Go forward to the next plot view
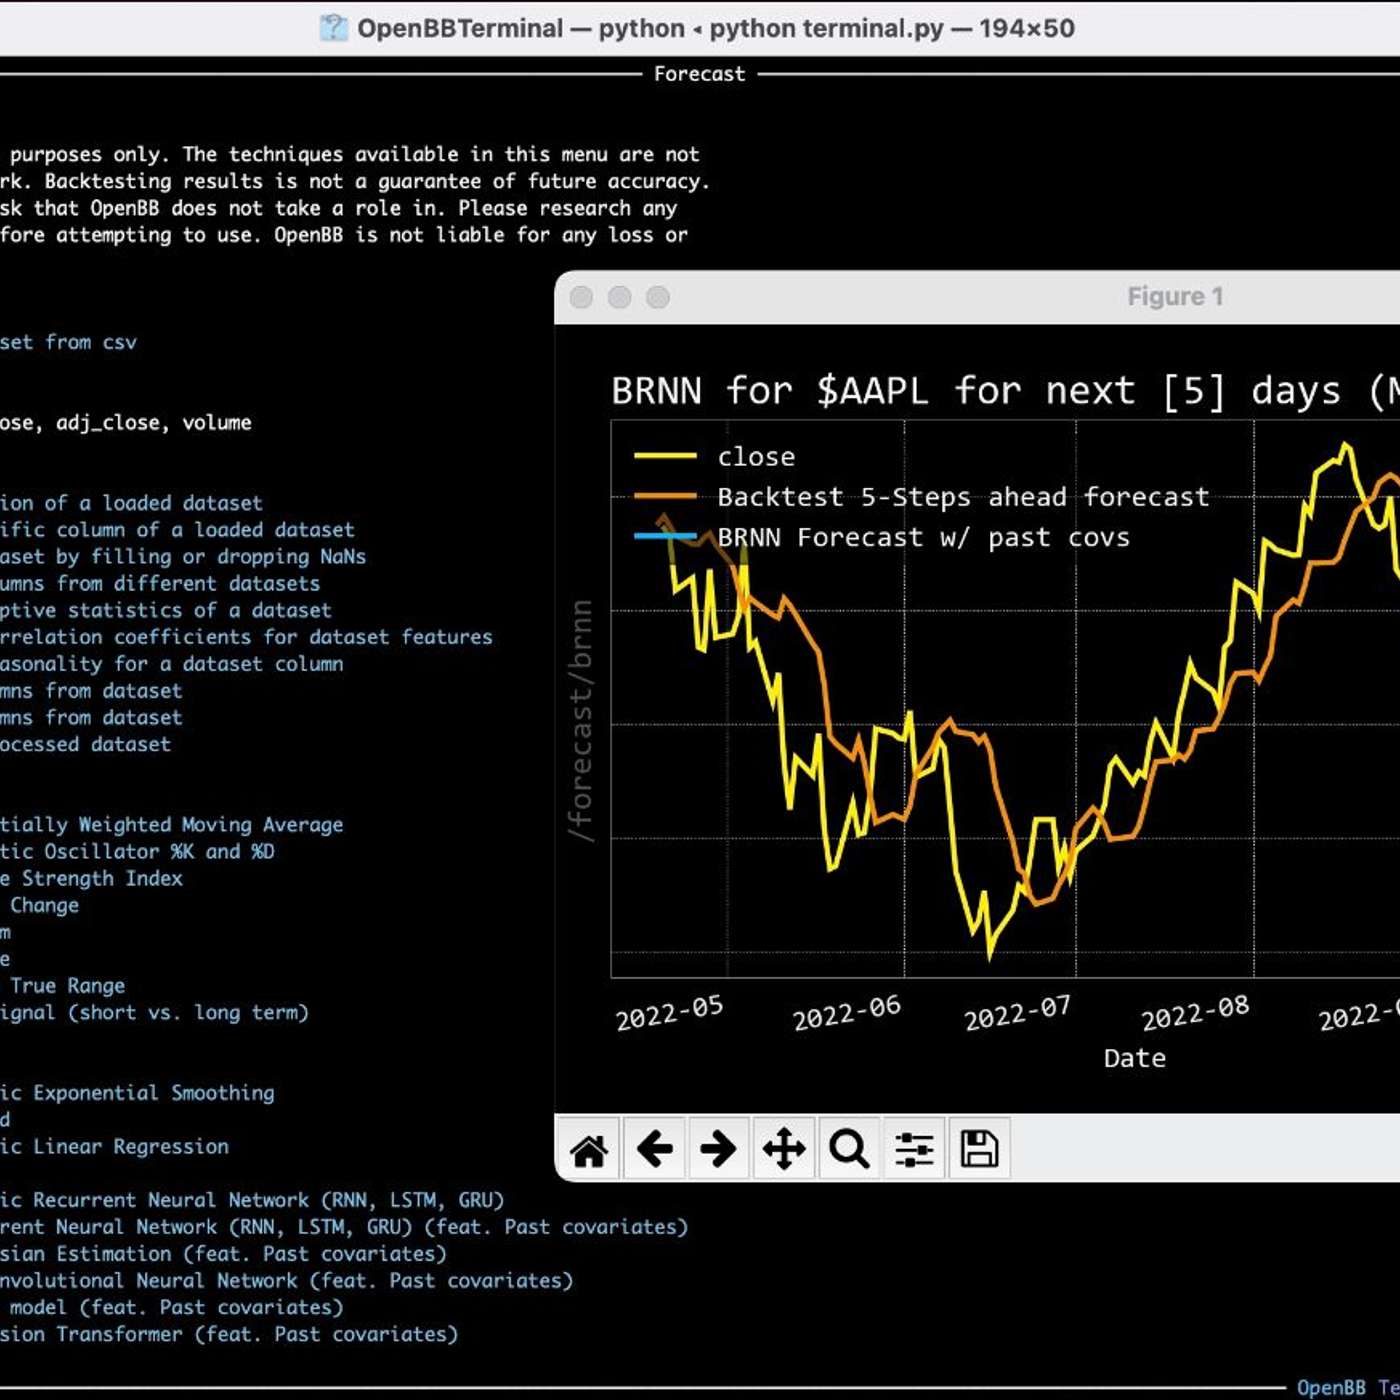The width and height of the screenshot is (1400, 1400). (719, 1148)
